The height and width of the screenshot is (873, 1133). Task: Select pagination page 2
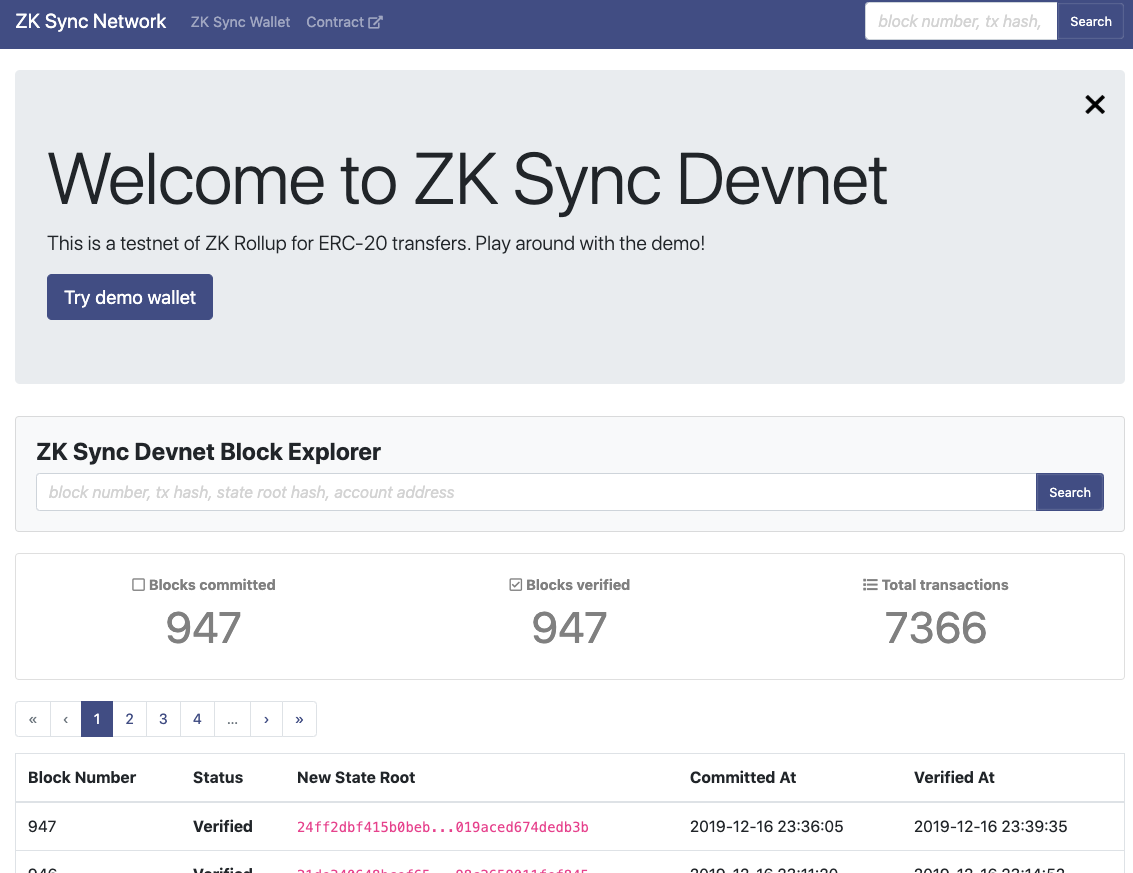[129, 719]
